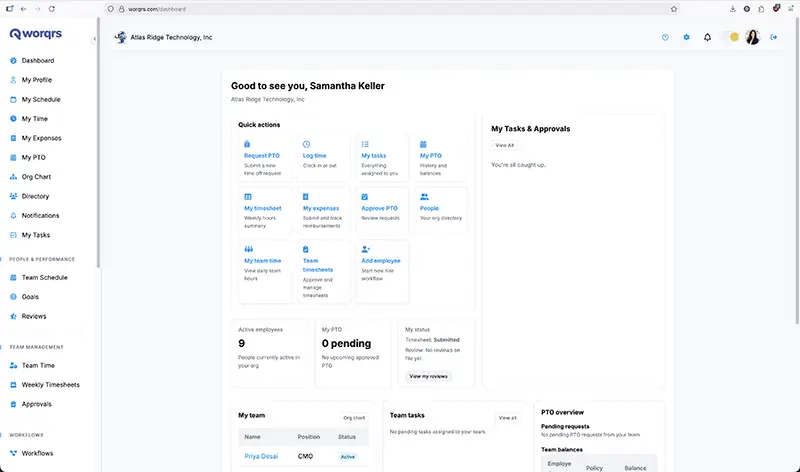
Task: Open the My tasks quick action
Action: pyautogui.click(x=382, y=158)
